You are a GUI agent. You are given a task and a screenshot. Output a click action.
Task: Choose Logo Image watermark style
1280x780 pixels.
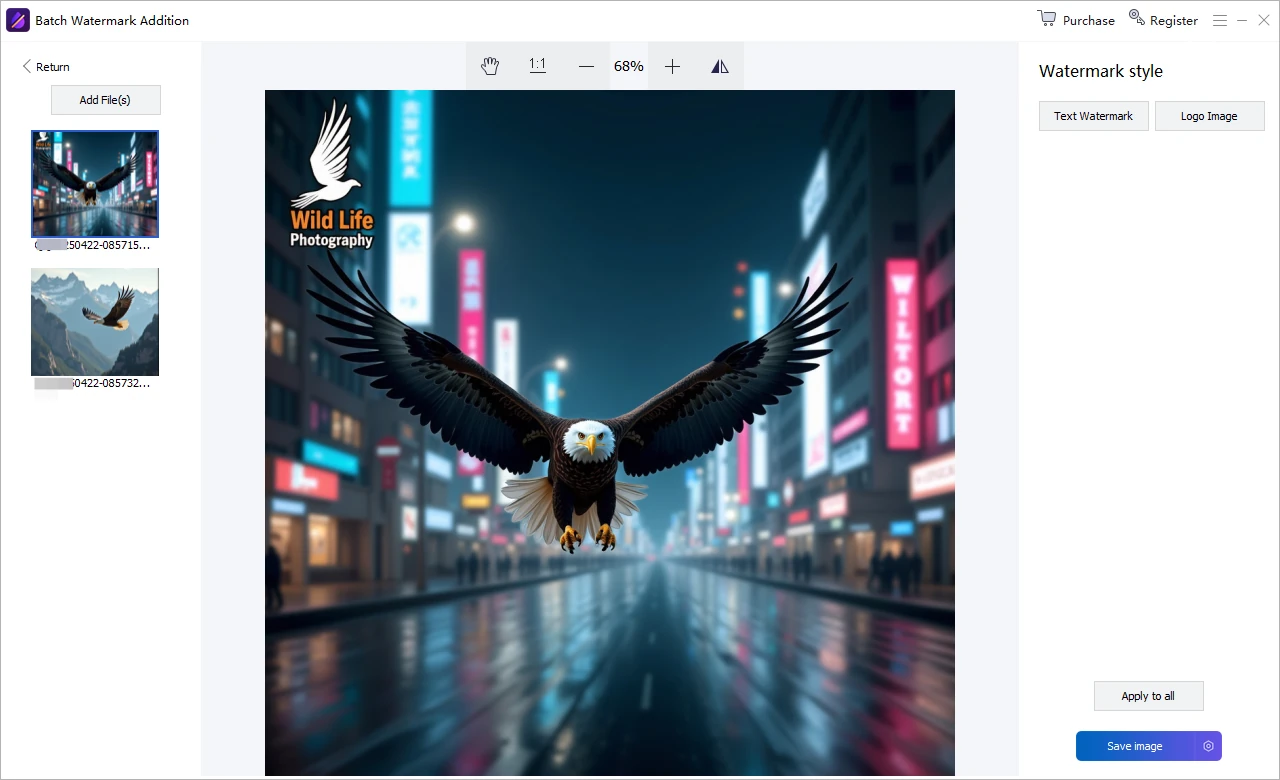click(1209, 116)
